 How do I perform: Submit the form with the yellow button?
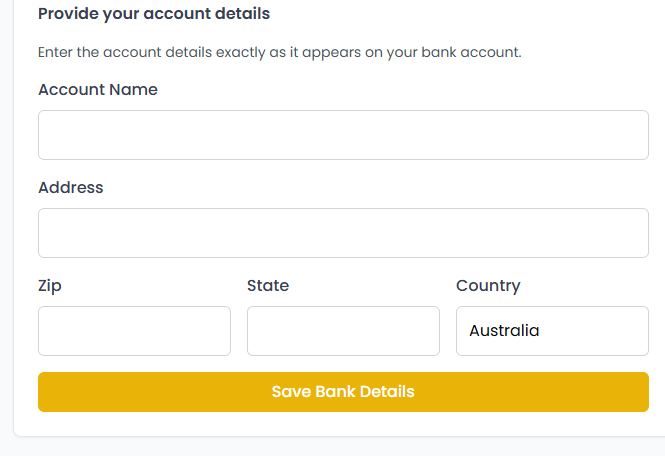pyautogui.click(x=343, y=392)
